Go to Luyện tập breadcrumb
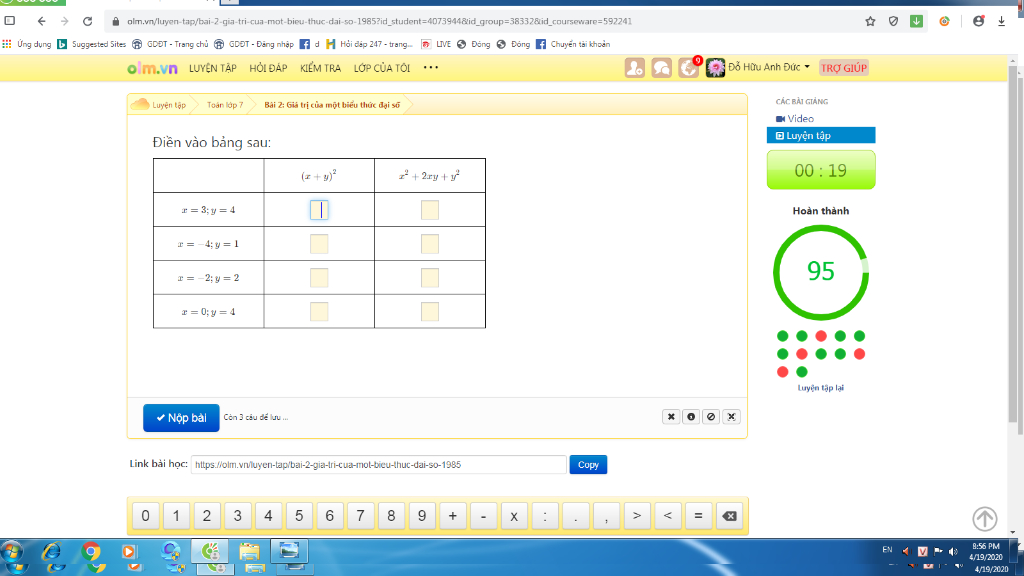This screenshot has width=1024, height=576. 168,104
